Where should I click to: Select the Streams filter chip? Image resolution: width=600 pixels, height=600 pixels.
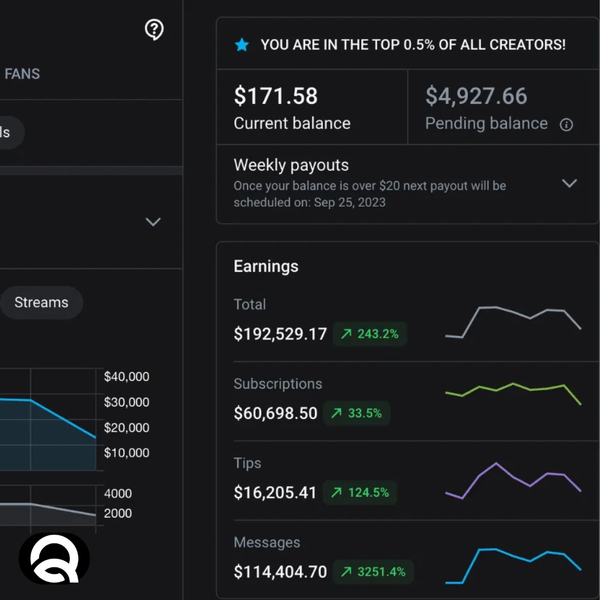(x=41, y=302)
